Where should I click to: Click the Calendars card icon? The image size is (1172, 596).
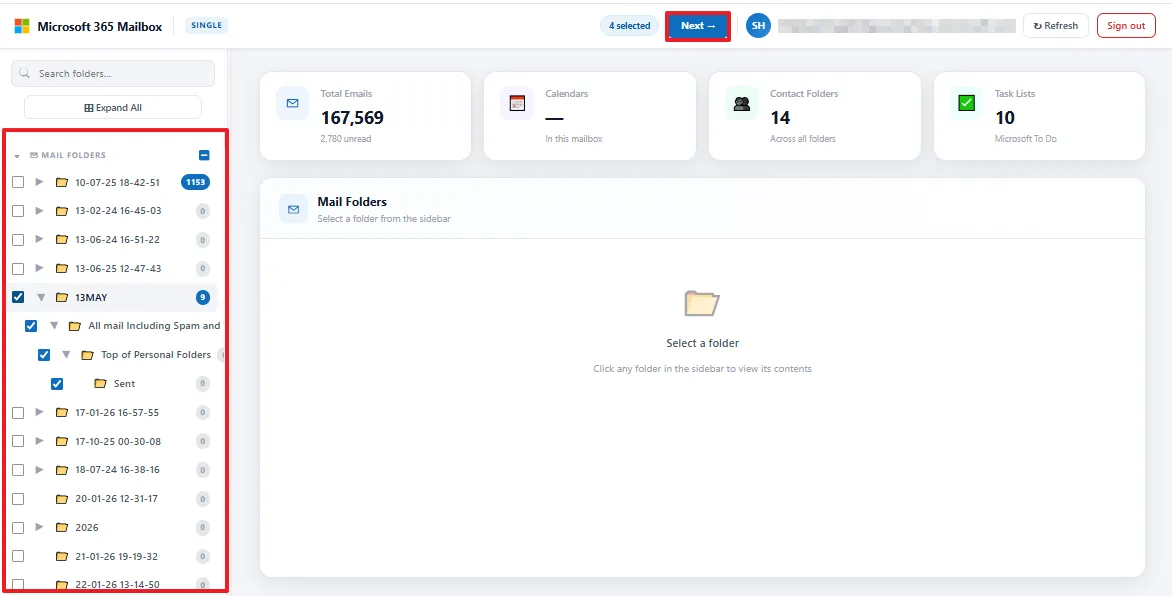(517, 103)
